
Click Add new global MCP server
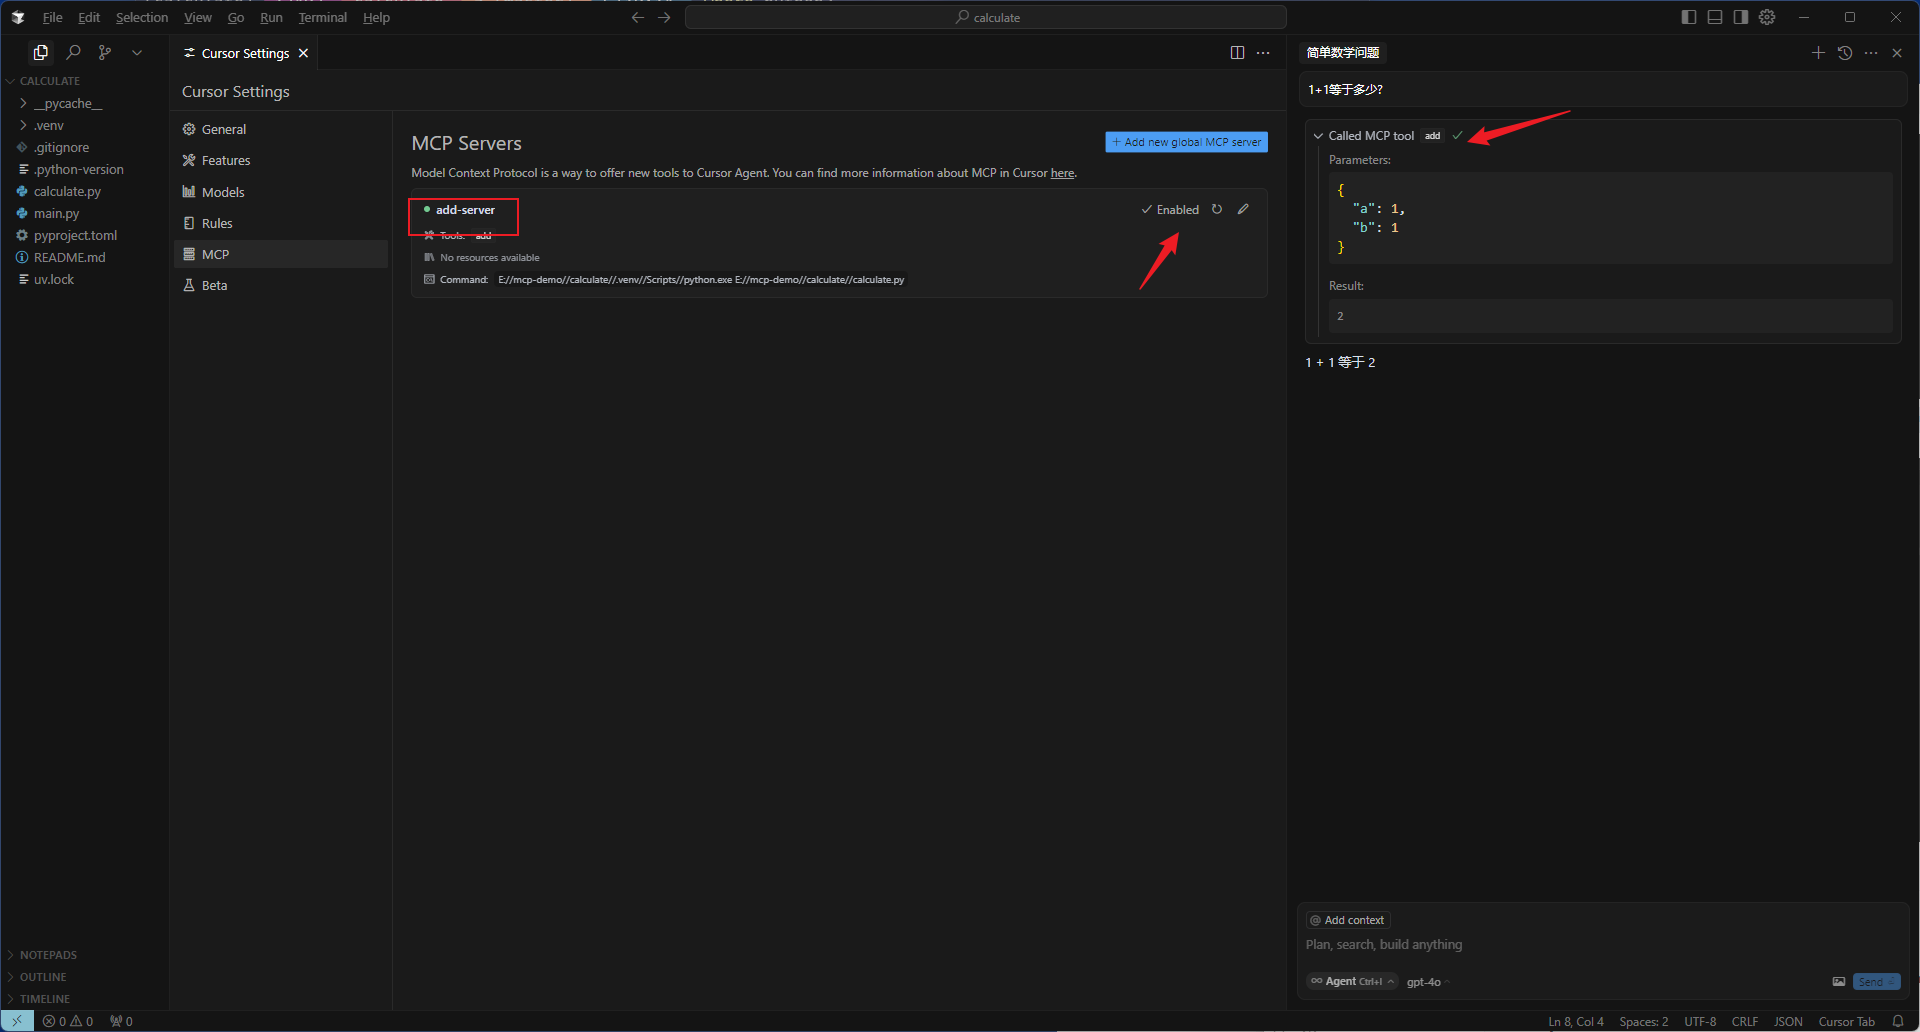tap(1186, 142)
